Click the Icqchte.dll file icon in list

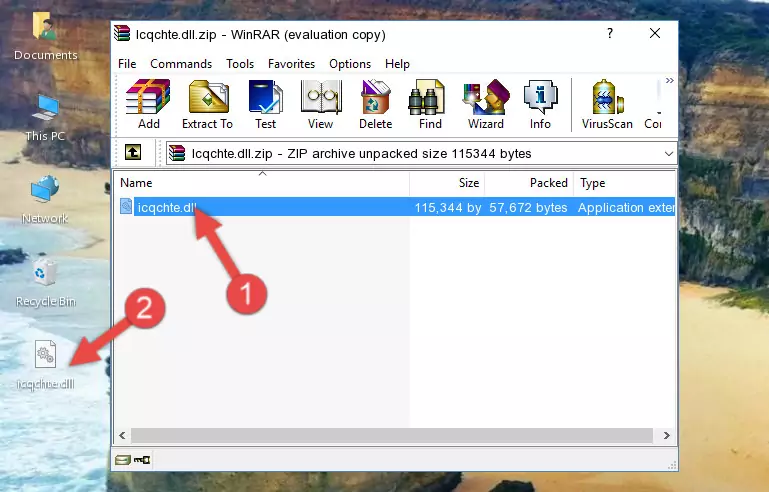point(126,207)
